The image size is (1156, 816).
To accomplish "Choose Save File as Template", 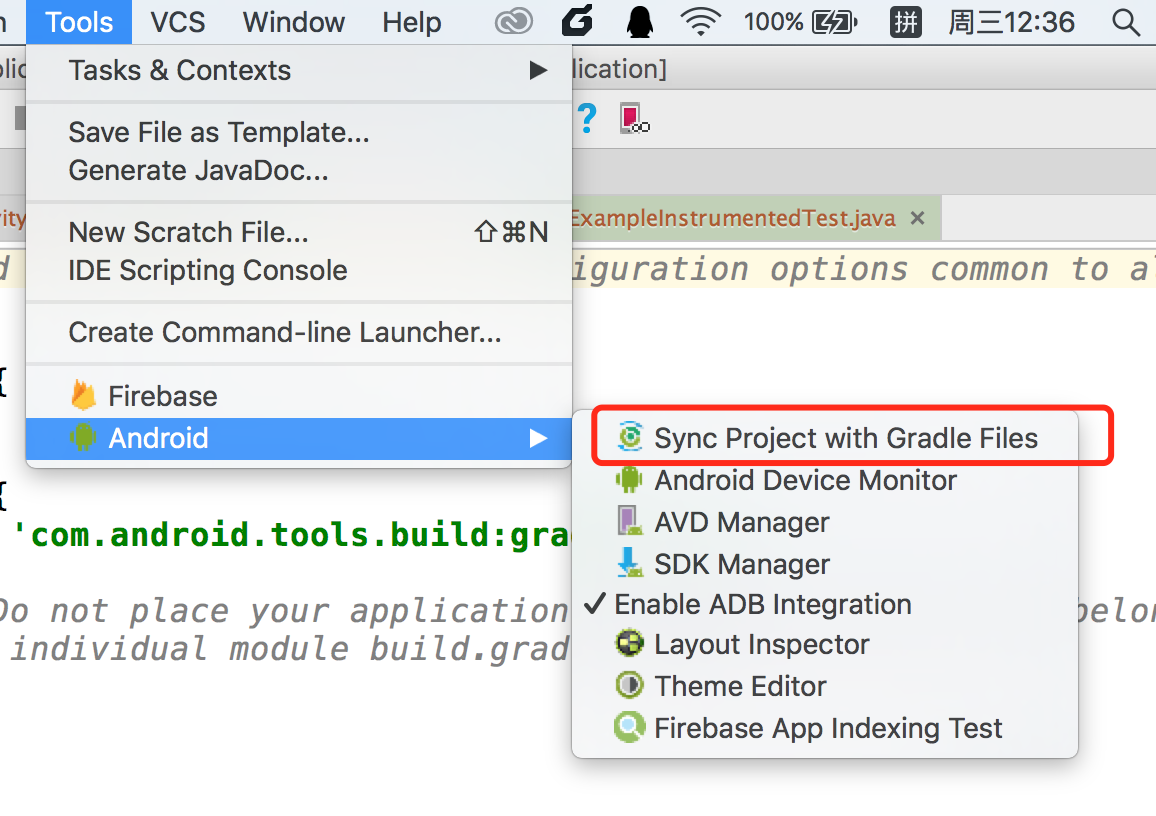I will [x=299, y=133].
